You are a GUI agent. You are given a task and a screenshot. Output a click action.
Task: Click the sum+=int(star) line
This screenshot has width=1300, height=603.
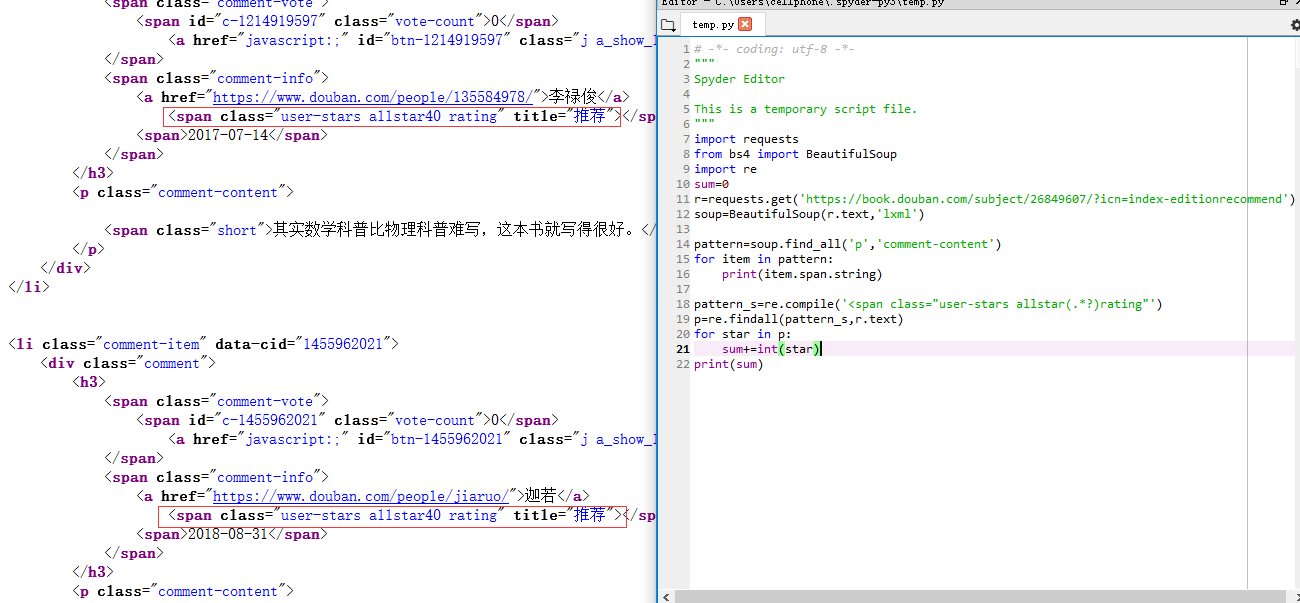click(x=771, y=349)
